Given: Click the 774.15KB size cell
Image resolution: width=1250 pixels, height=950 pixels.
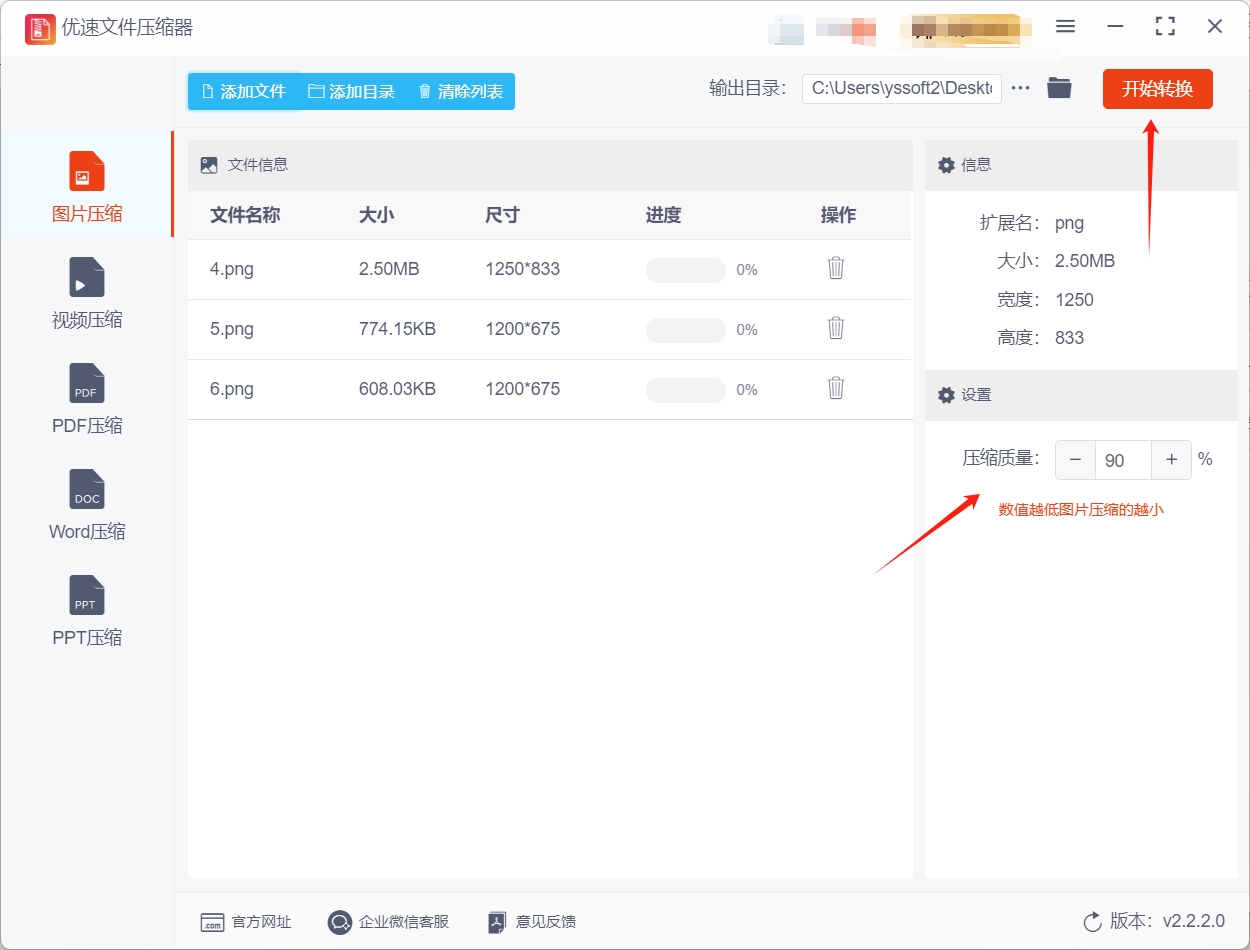Looking at the screenshot, I should pos(397,329).
